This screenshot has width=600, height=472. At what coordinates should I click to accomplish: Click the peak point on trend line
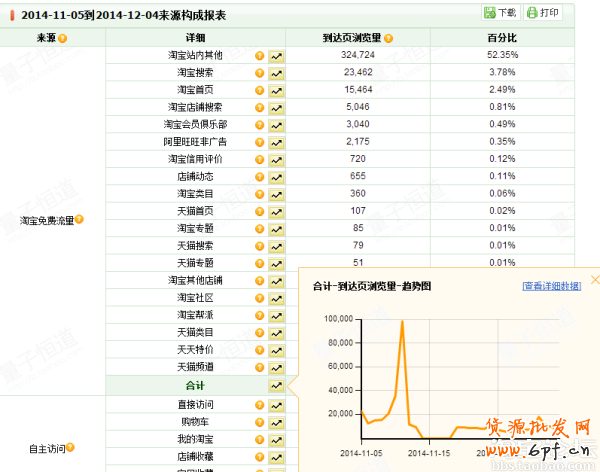pyautogui.click(x=402, y=323)
